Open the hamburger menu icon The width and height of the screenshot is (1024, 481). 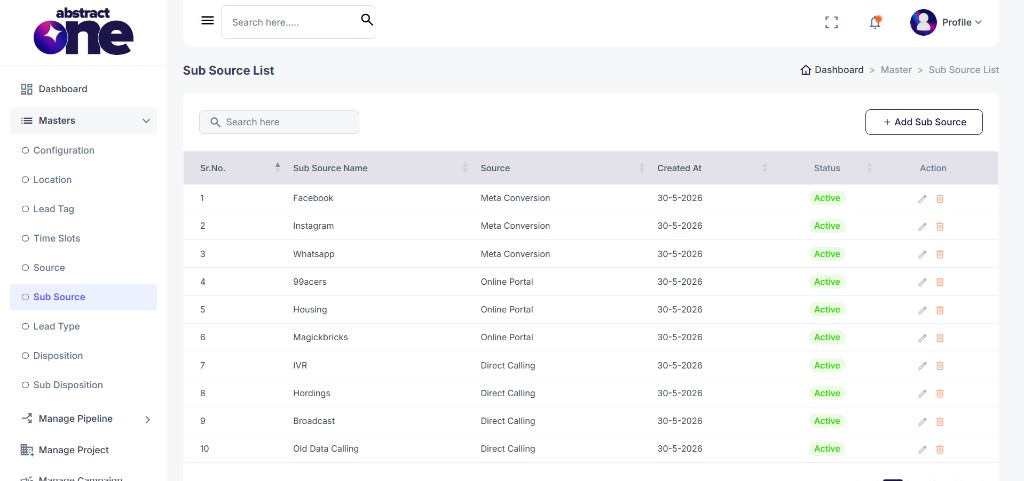tap(208, 21)
